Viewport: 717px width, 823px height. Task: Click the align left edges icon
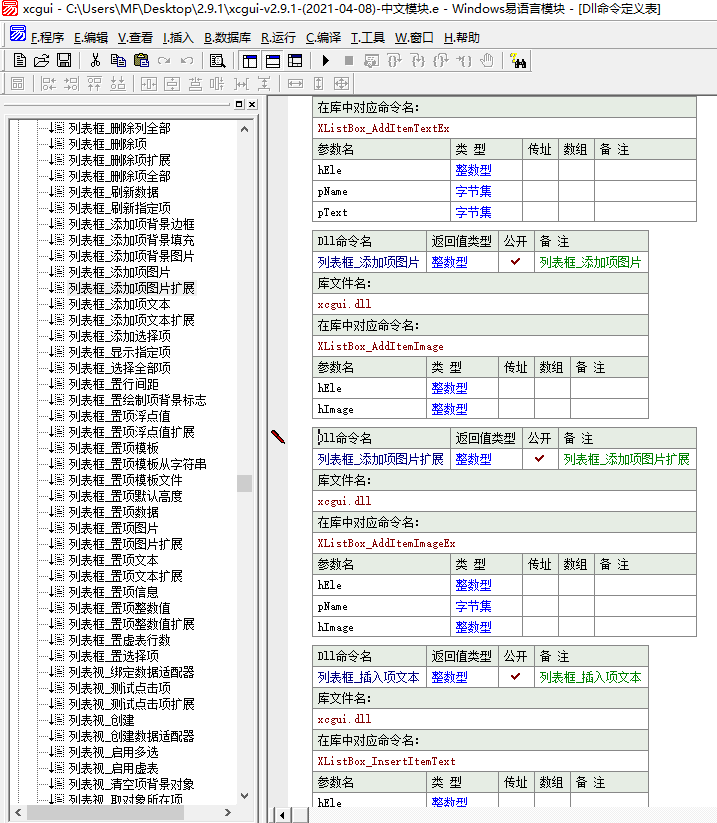pos(48,83)
